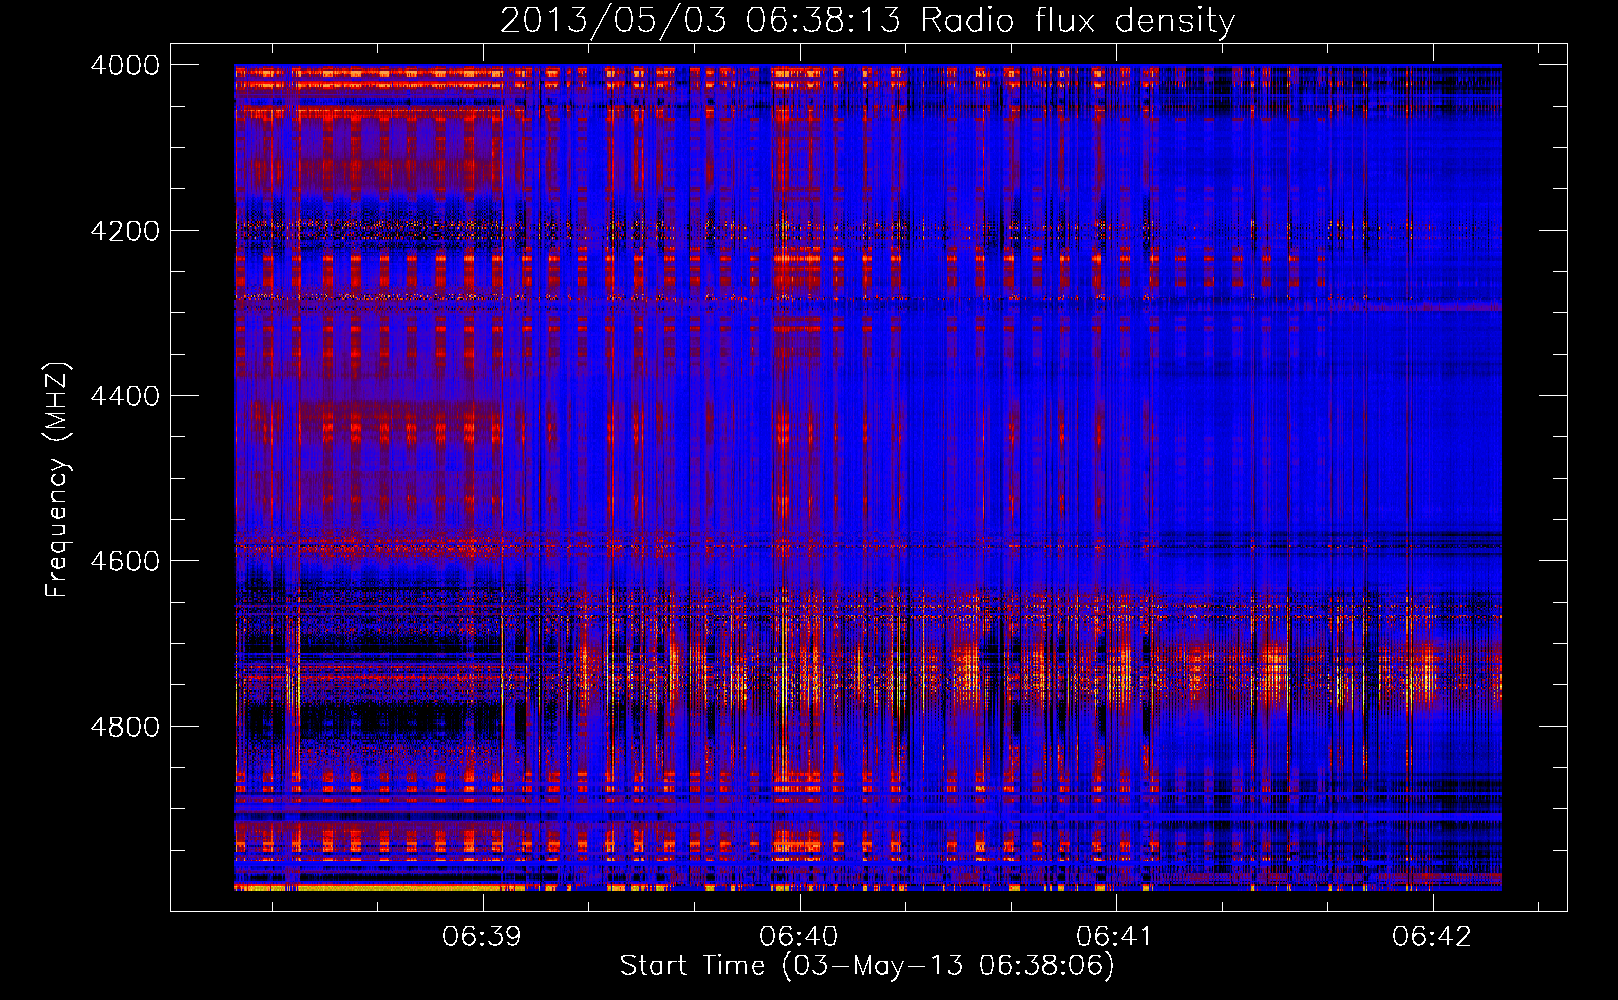Click the '4400' frequency axis label
Screen dimensions: 1618x1000
125,396
